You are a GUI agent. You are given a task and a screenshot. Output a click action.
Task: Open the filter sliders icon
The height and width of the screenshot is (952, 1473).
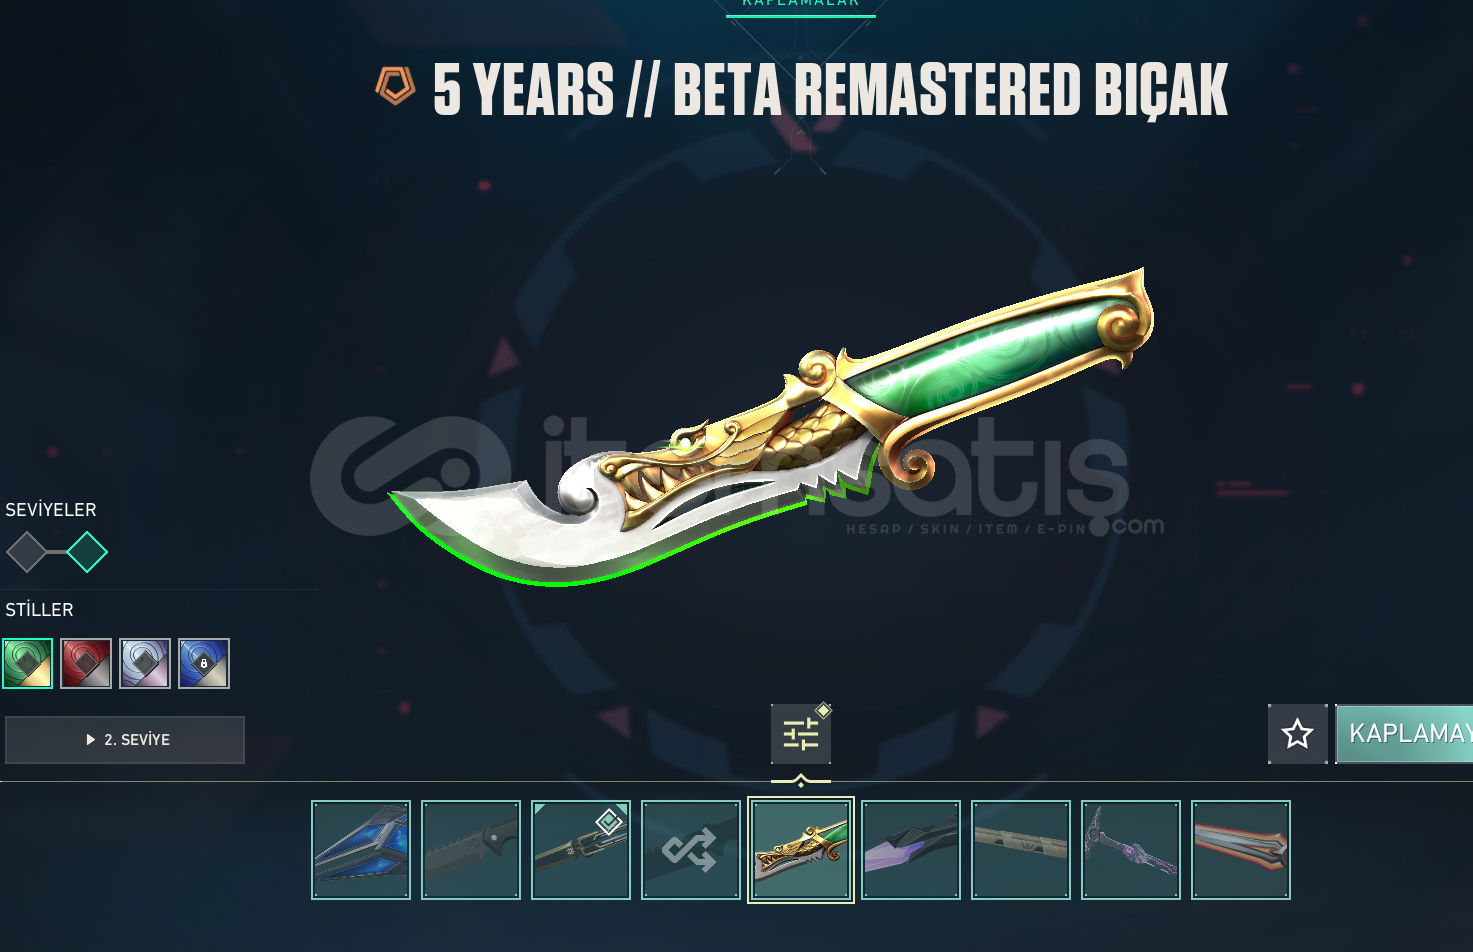click(x=801, y=734)
